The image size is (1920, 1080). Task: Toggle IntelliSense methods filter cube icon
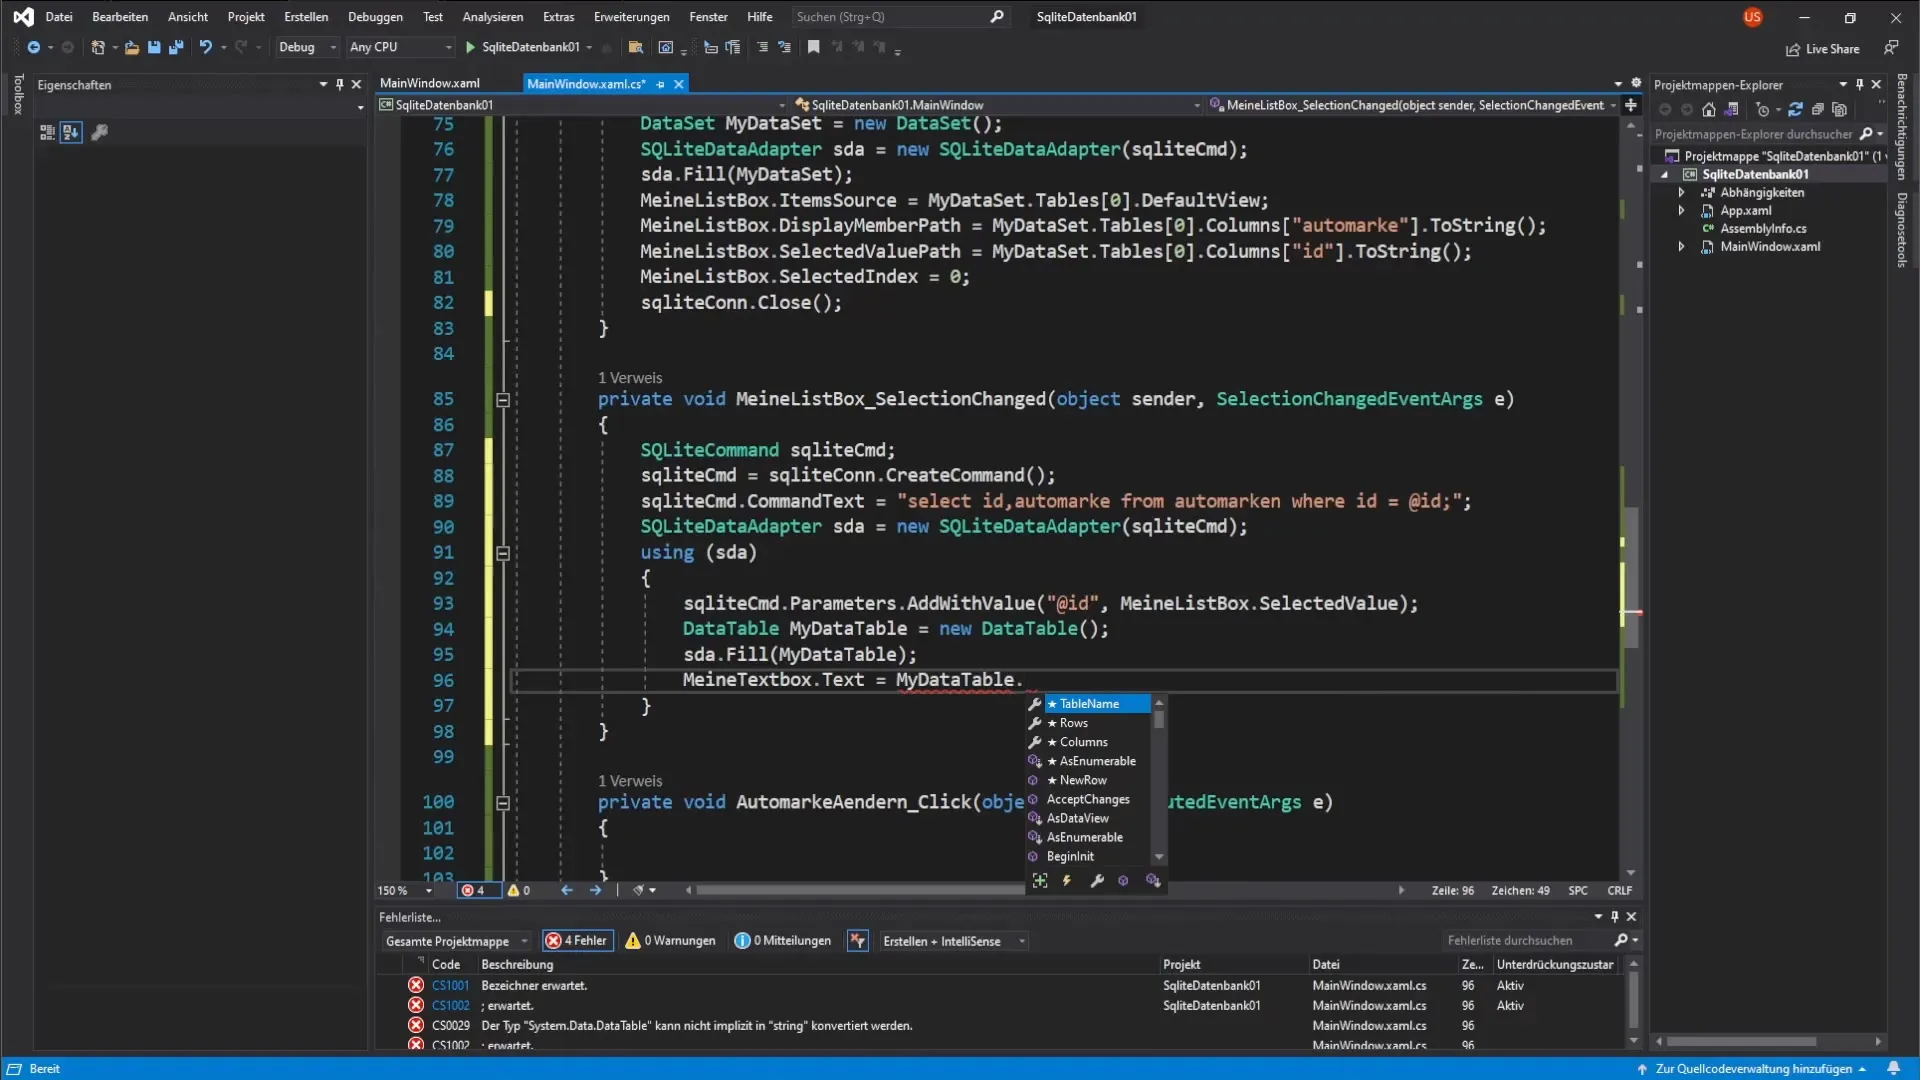coord(1123,881)
